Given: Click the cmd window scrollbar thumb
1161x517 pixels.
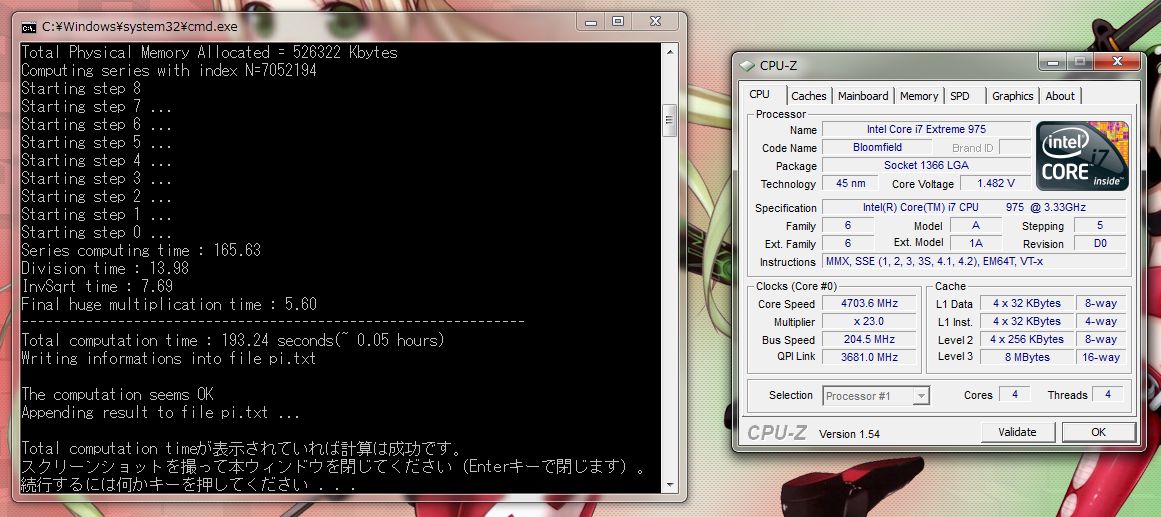Looking at the screenshot, I should click(669, 121).
